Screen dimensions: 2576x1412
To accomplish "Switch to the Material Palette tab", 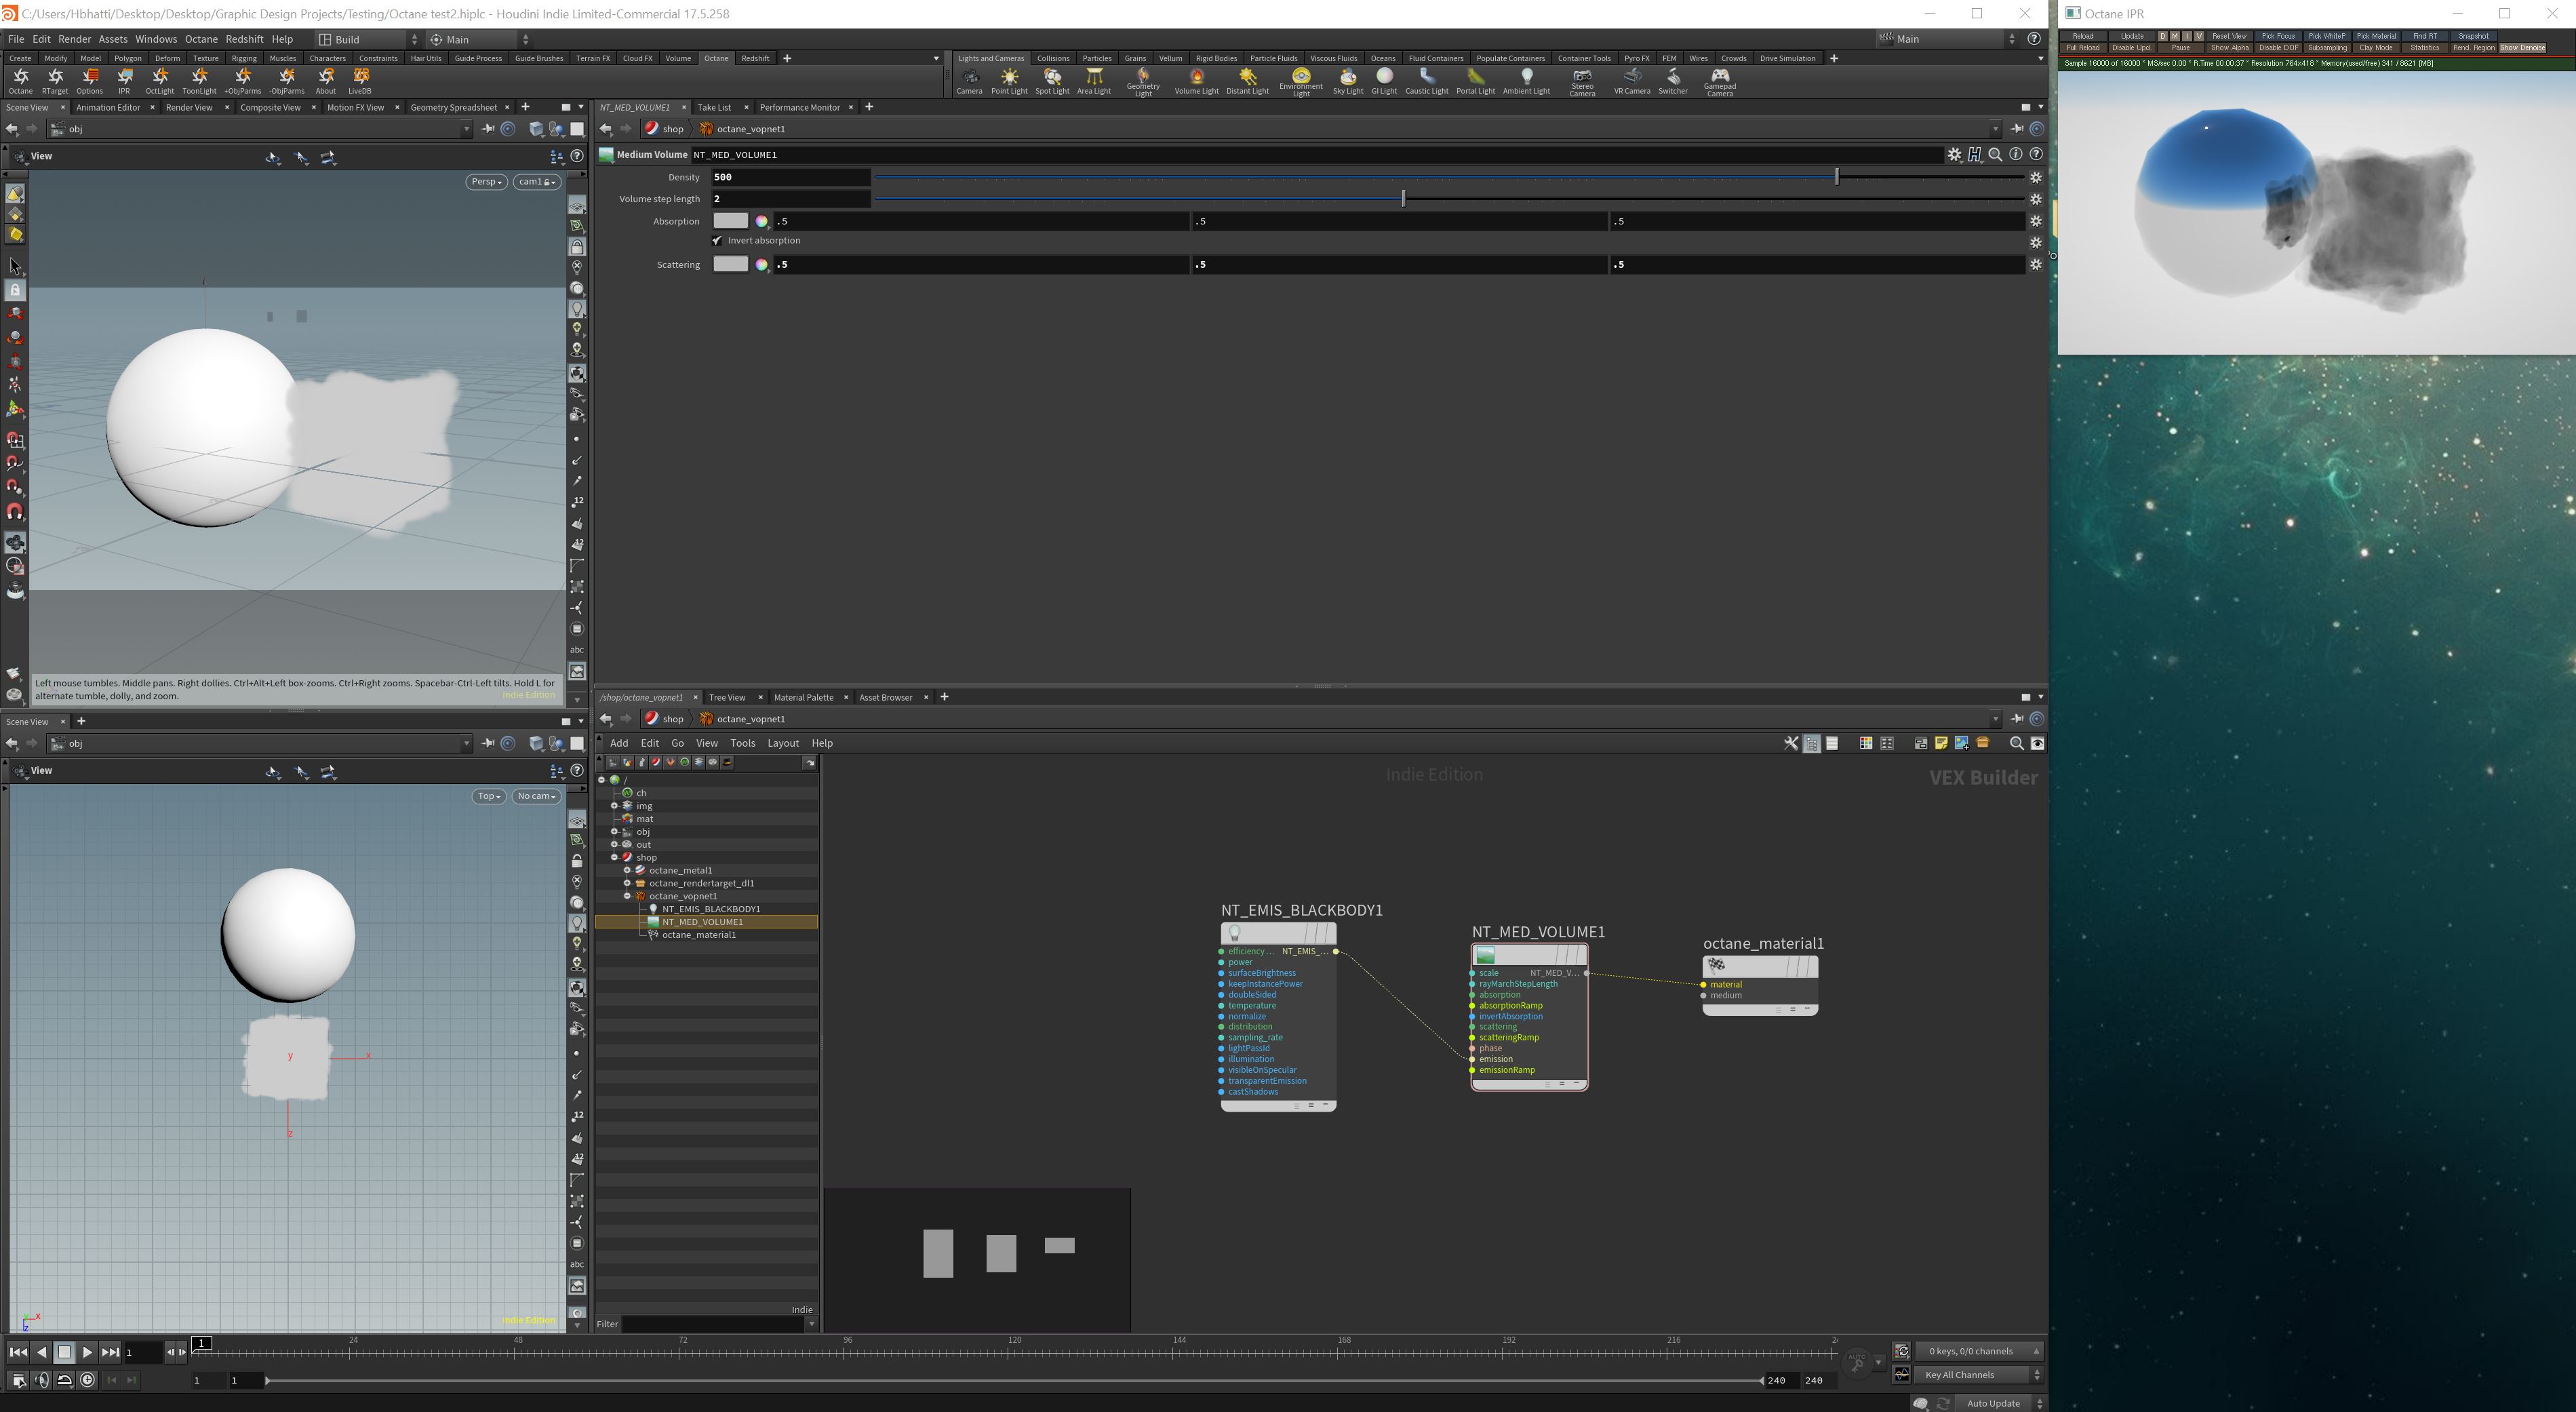I will (x=803, y=697).
